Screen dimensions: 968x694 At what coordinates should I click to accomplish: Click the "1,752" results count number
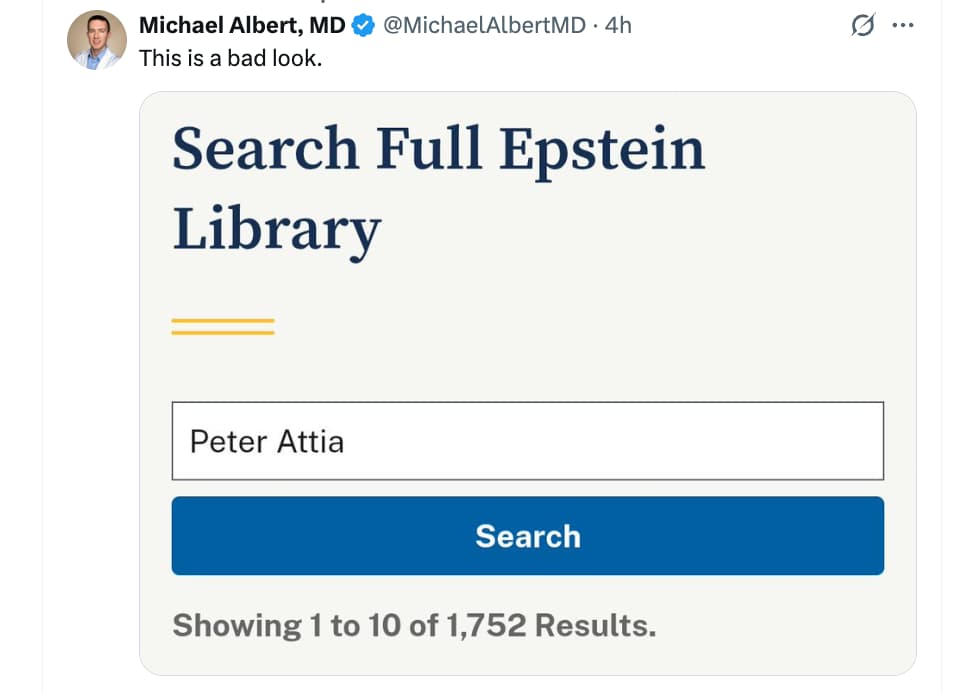487,626
